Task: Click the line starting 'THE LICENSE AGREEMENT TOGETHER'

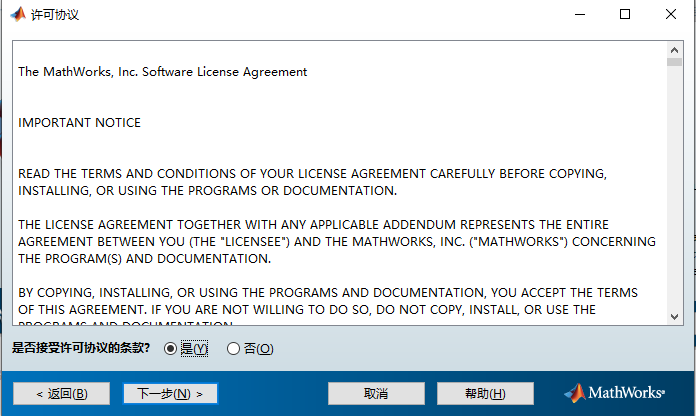Action: [x=313, y=225]
